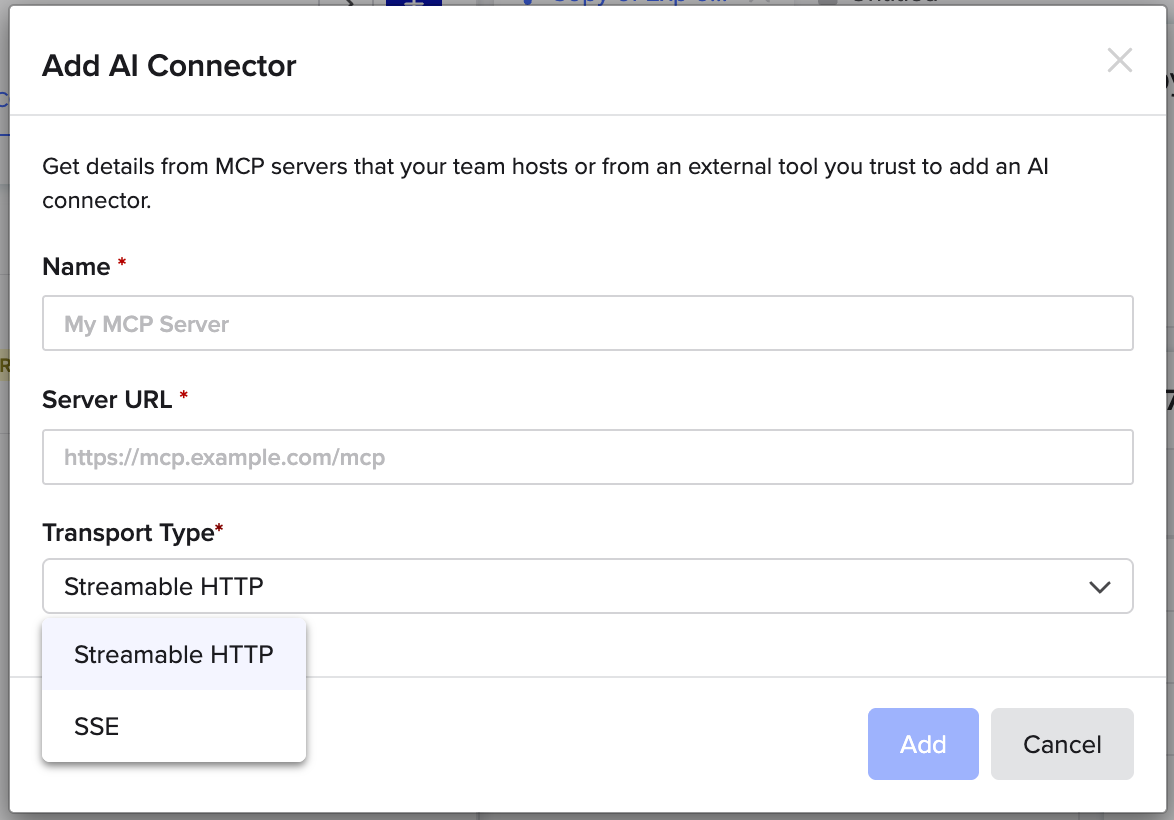Click the Server URL field label
Screen dimensions: 1174x820
[x=108, y=400]
